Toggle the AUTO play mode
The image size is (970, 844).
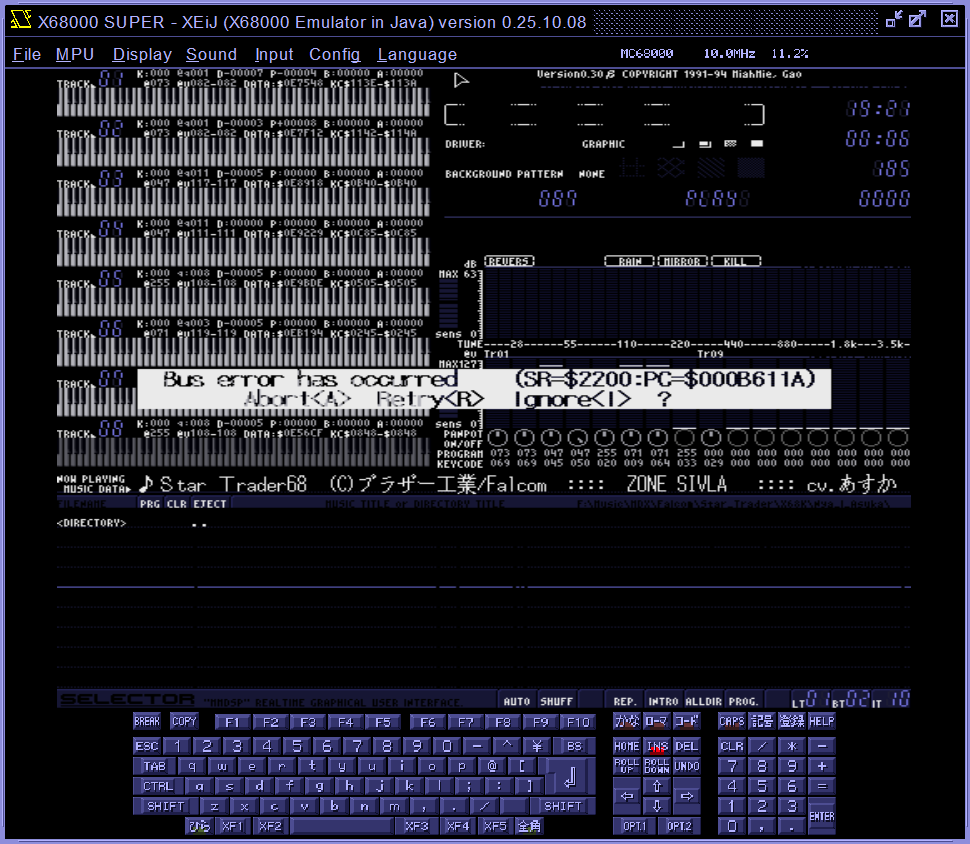pos(516,701)
